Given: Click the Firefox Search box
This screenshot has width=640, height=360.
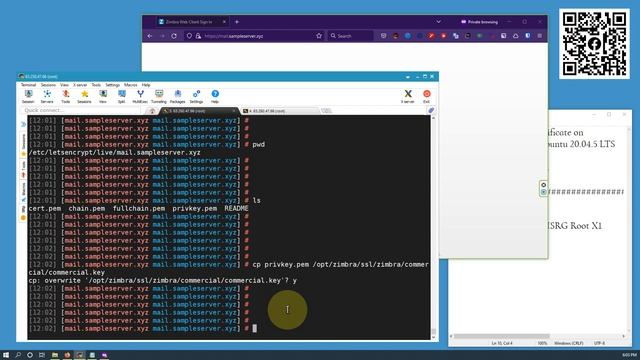Looking at the screenshot, I should point(351,36).
